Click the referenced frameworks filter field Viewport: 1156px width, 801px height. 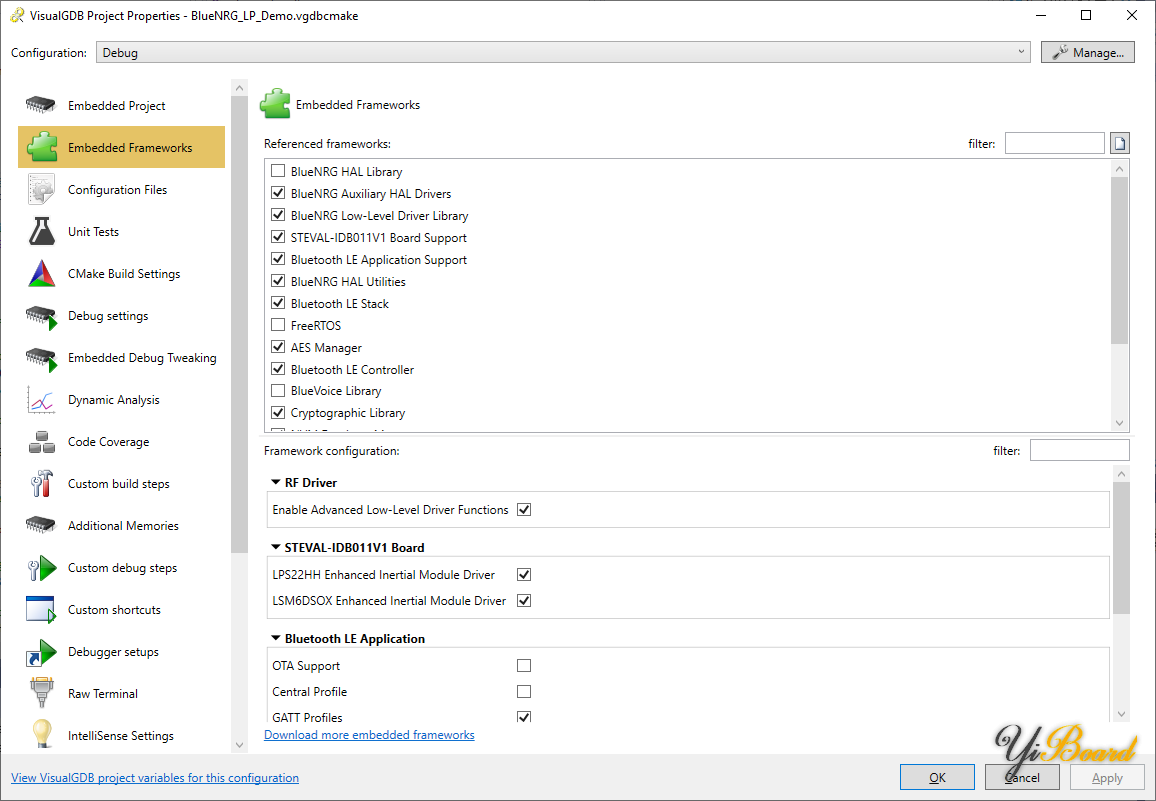1054,143
